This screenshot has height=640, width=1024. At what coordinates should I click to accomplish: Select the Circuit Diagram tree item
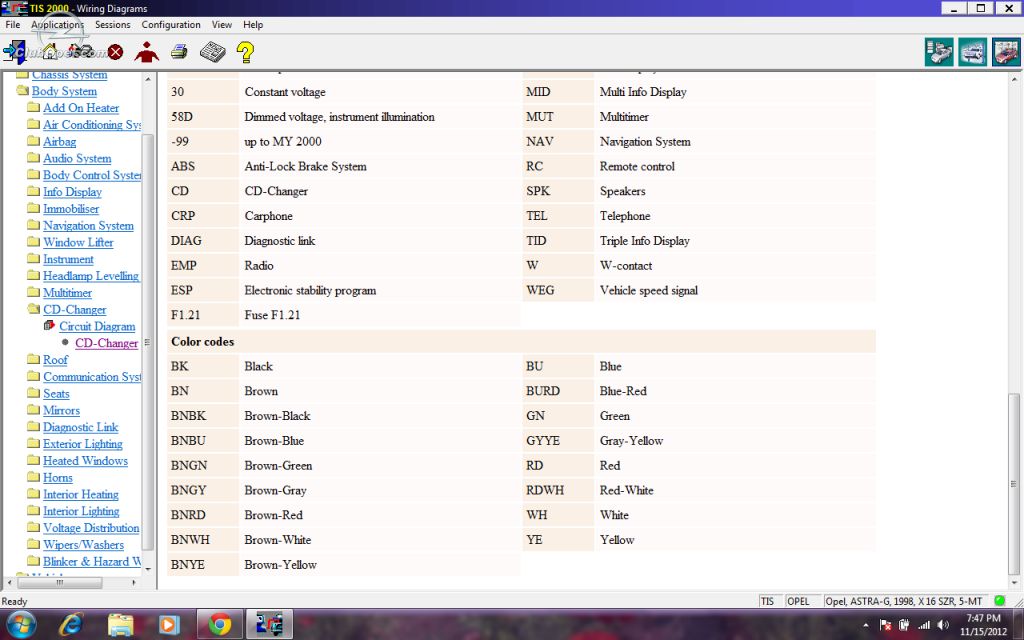[97, 326]
